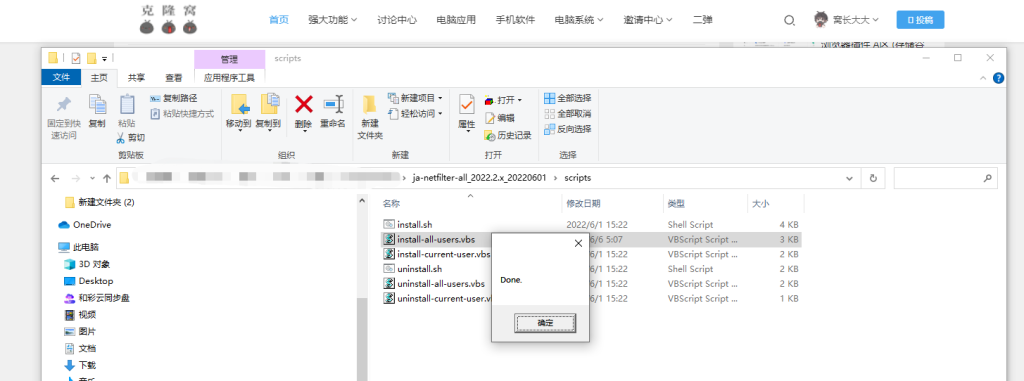Click the Explorer Back arrow
This screenshot has width=1024, height=381.
tap(55, 178)
